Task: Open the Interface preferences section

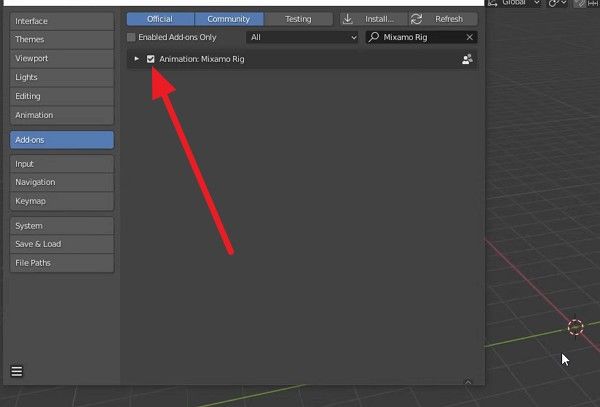Action: (62, 21)
